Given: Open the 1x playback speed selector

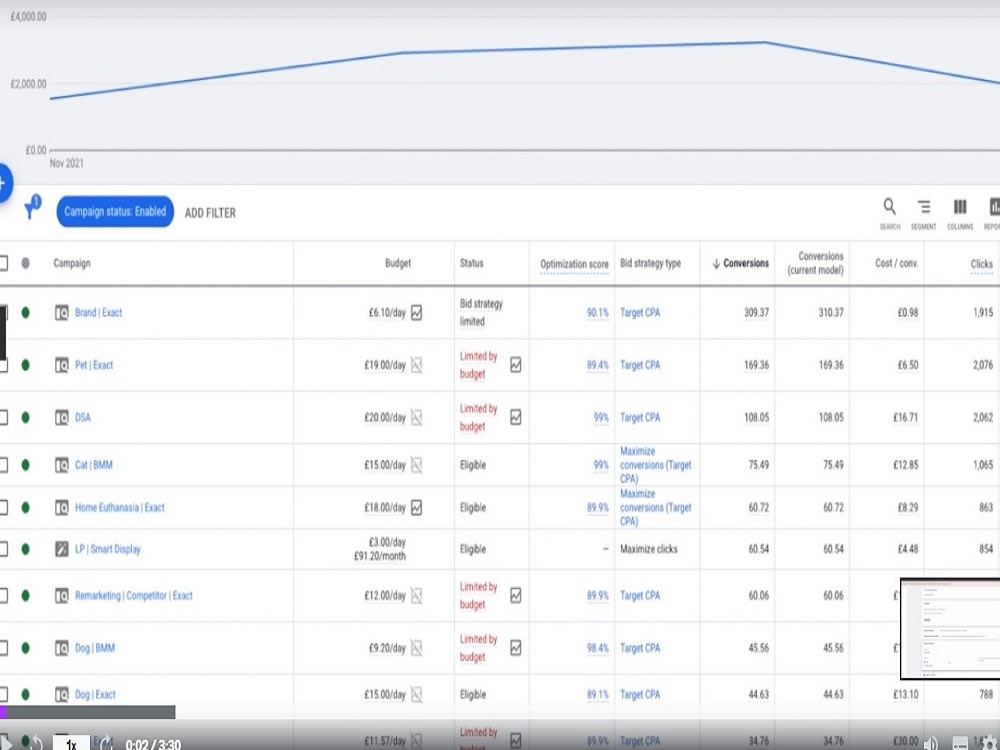Looking at the screenshot, I should point(71,744).
